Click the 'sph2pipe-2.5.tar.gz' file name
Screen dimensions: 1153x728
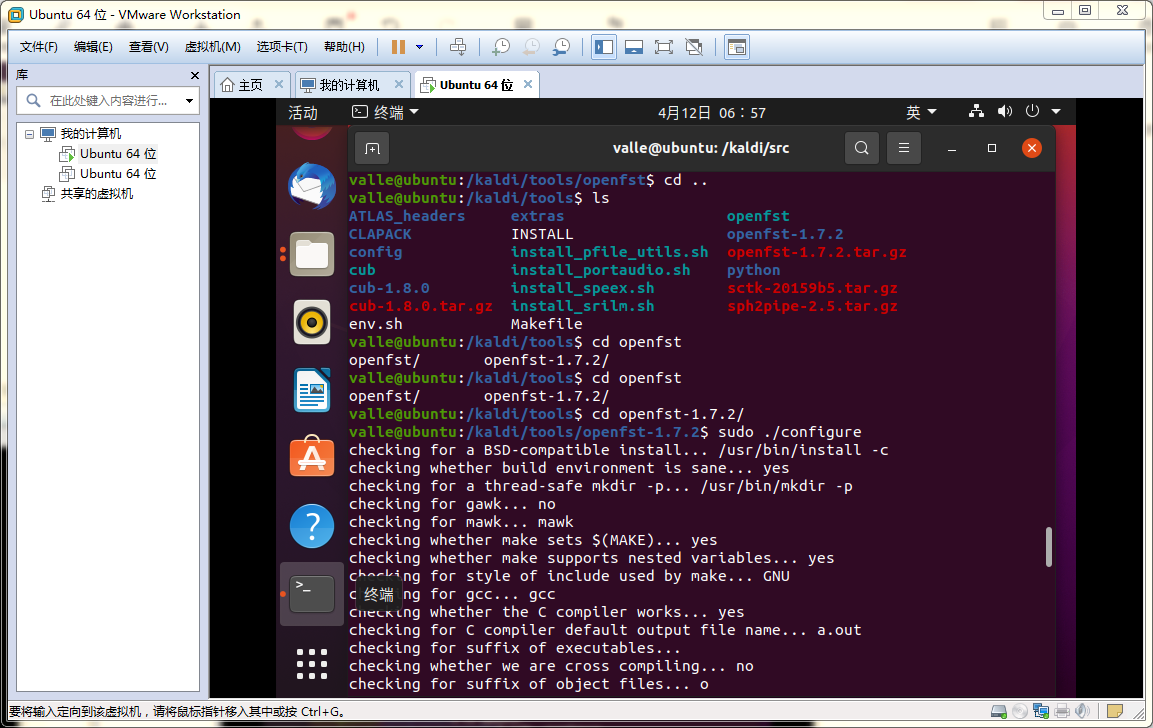pos(812,306)
